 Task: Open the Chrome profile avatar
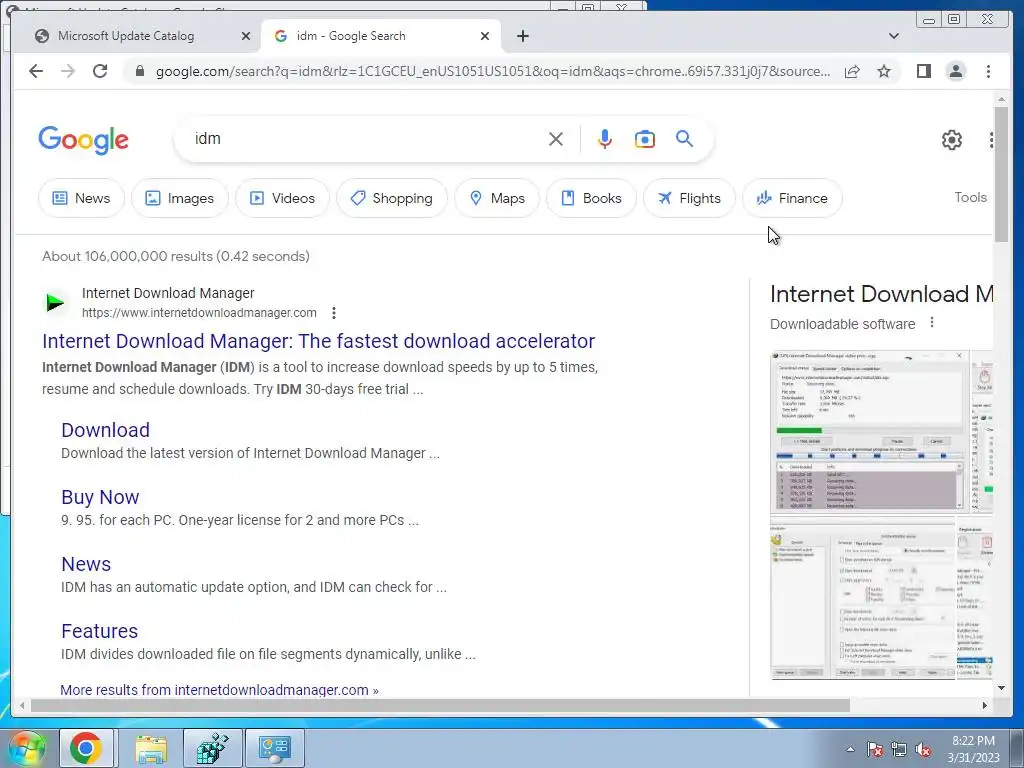click(x=955, y=71)
